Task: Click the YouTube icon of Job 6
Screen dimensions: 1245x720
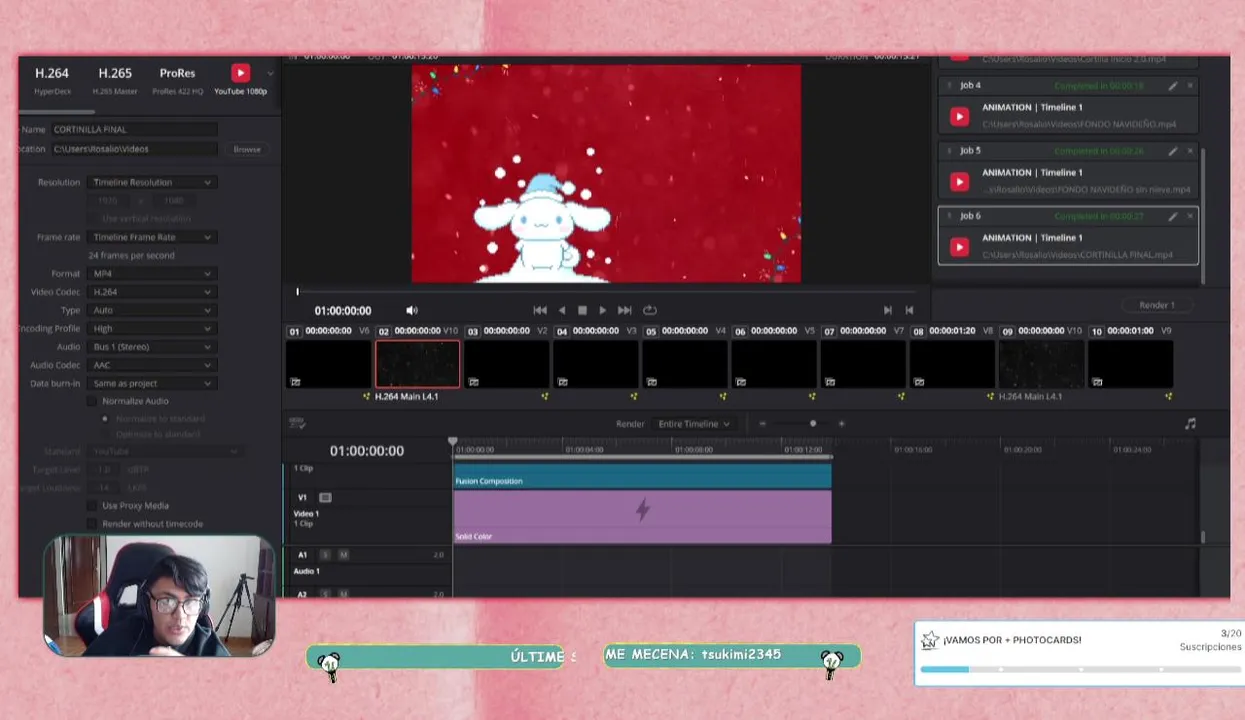Action: click(959, 247)
